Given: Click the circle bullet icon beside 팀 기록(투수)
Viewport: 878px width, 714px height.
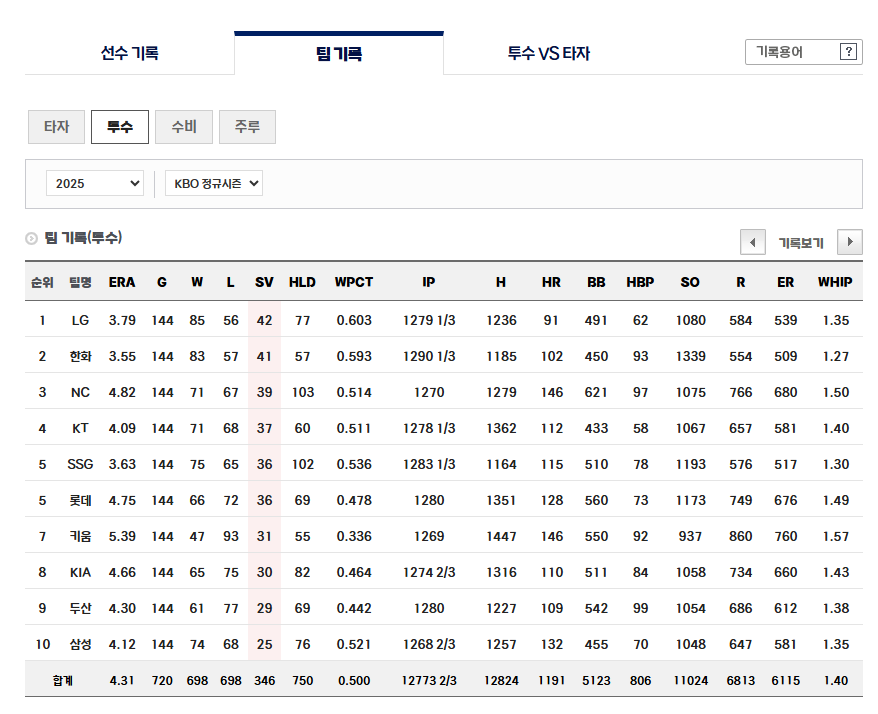Looking at the screenshot, I should point(31,239).
